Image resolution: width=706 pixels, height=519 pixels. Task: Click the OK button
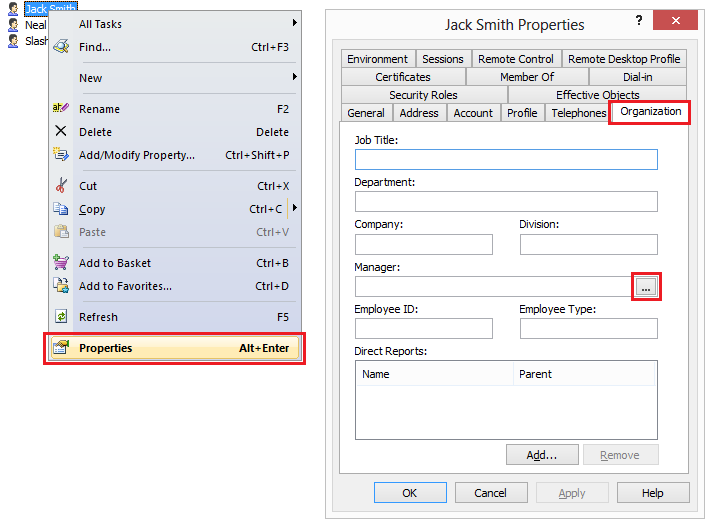409,493
